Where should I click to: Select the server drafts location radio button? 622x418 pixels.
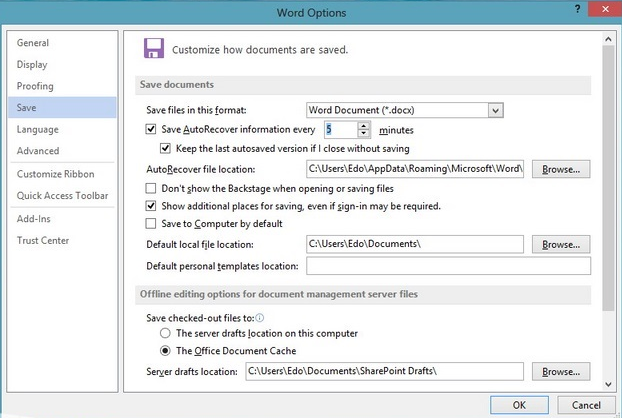click(x=166, y=333)
